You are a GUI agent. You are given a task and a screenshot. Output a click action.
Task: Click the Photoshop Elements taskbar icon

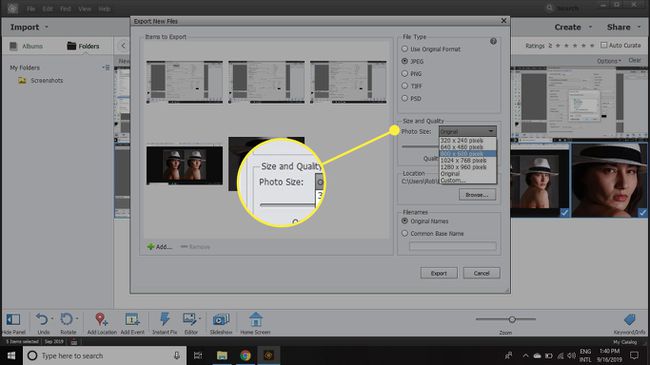(x=269, y=355)
